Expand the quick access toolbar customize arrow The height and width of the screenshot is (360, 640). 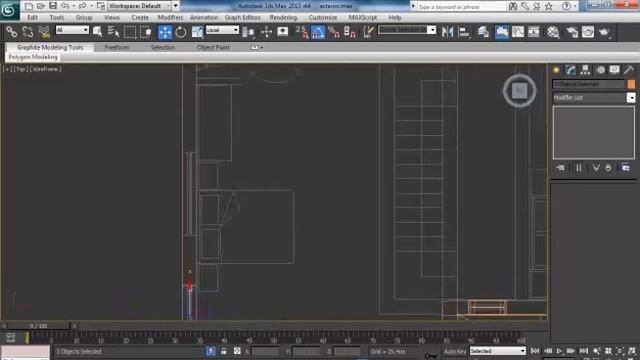176,6
